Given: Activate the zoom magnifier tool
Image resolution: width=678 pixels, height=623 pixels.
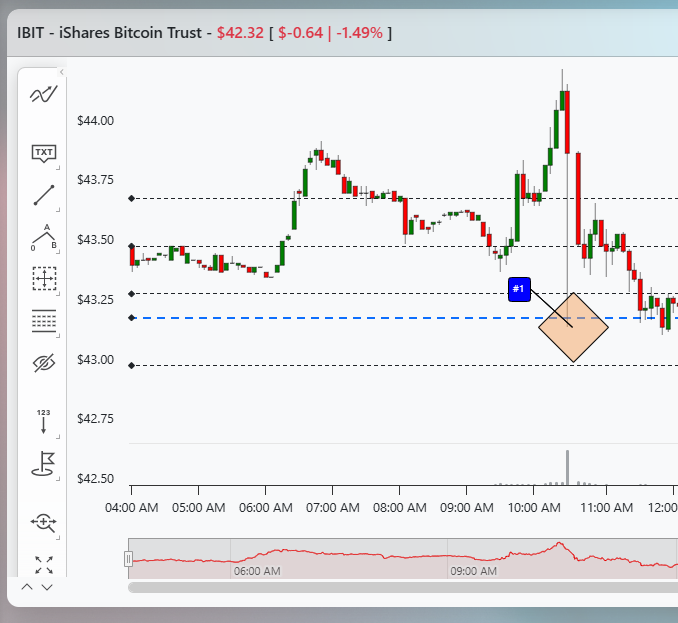Looking at the screenshot, I should (44, 523).
